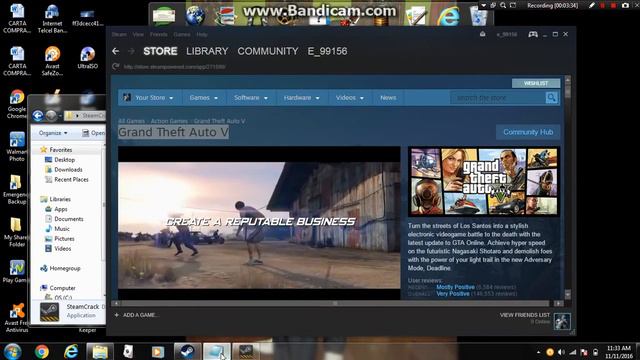Click the Wishlist button

(536, 83)
